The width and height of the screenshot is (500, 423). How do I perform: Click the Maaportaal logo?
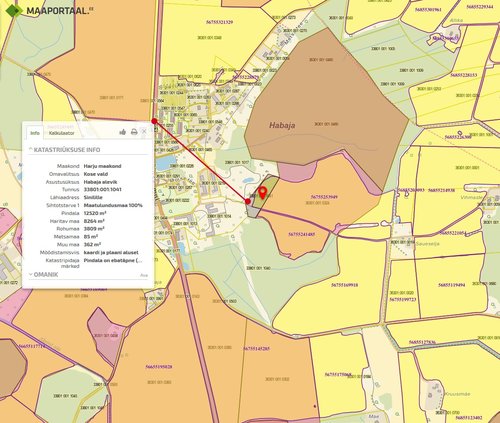click(49, 11)
